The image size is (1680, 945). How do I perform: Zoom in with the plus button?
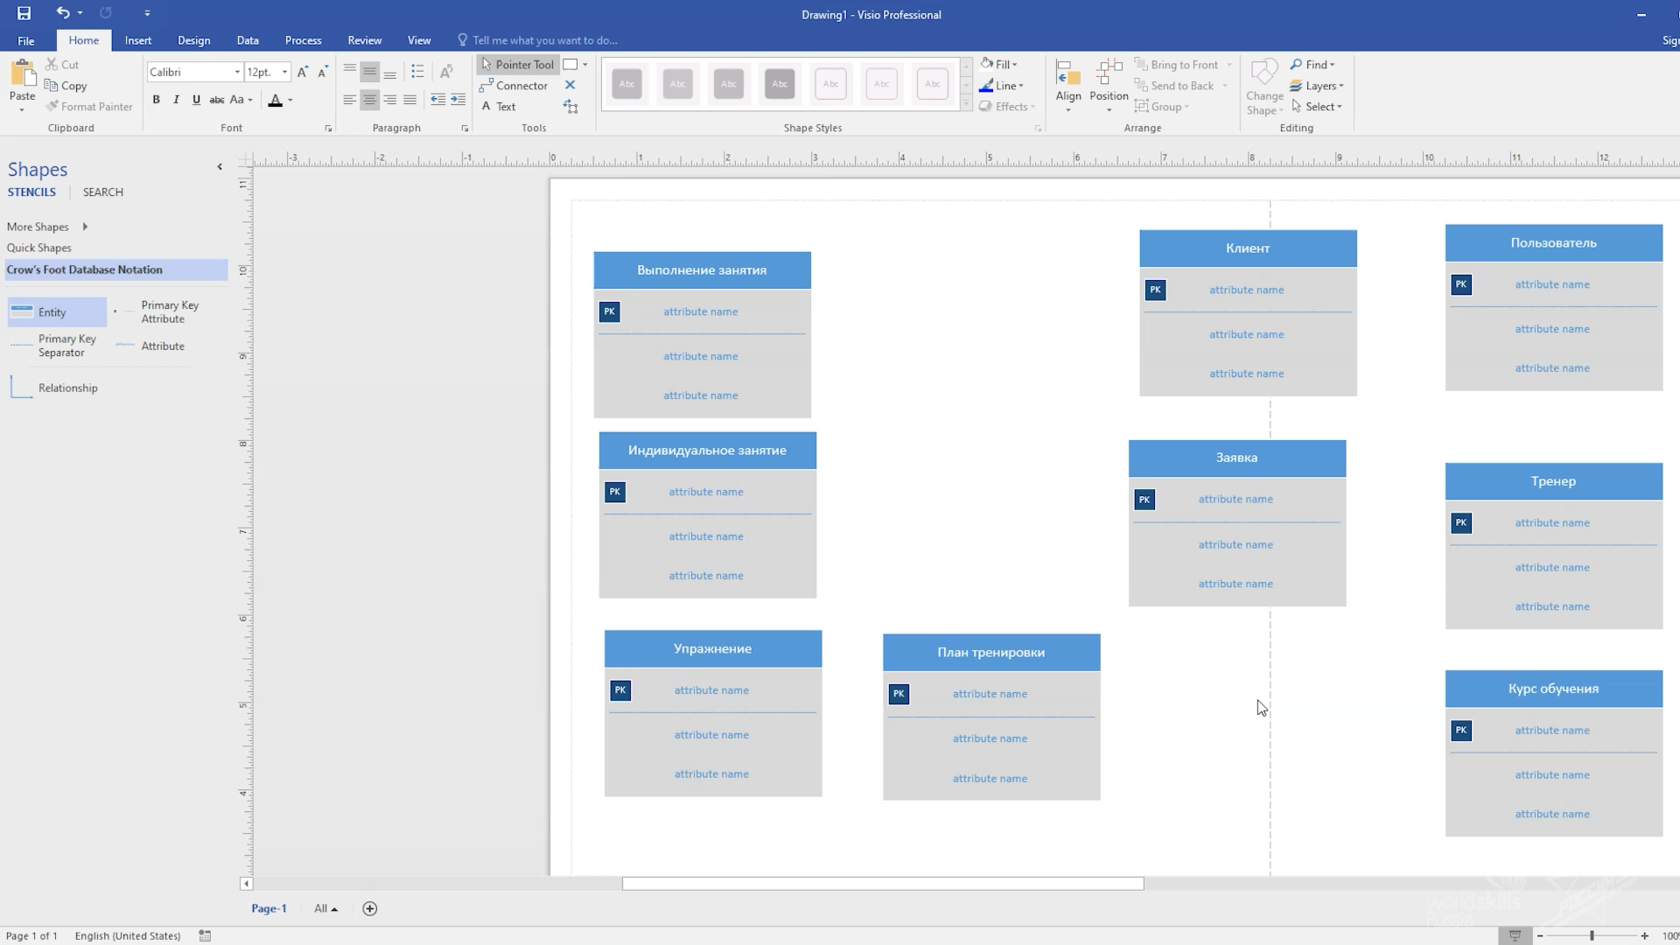(1645, 936)
